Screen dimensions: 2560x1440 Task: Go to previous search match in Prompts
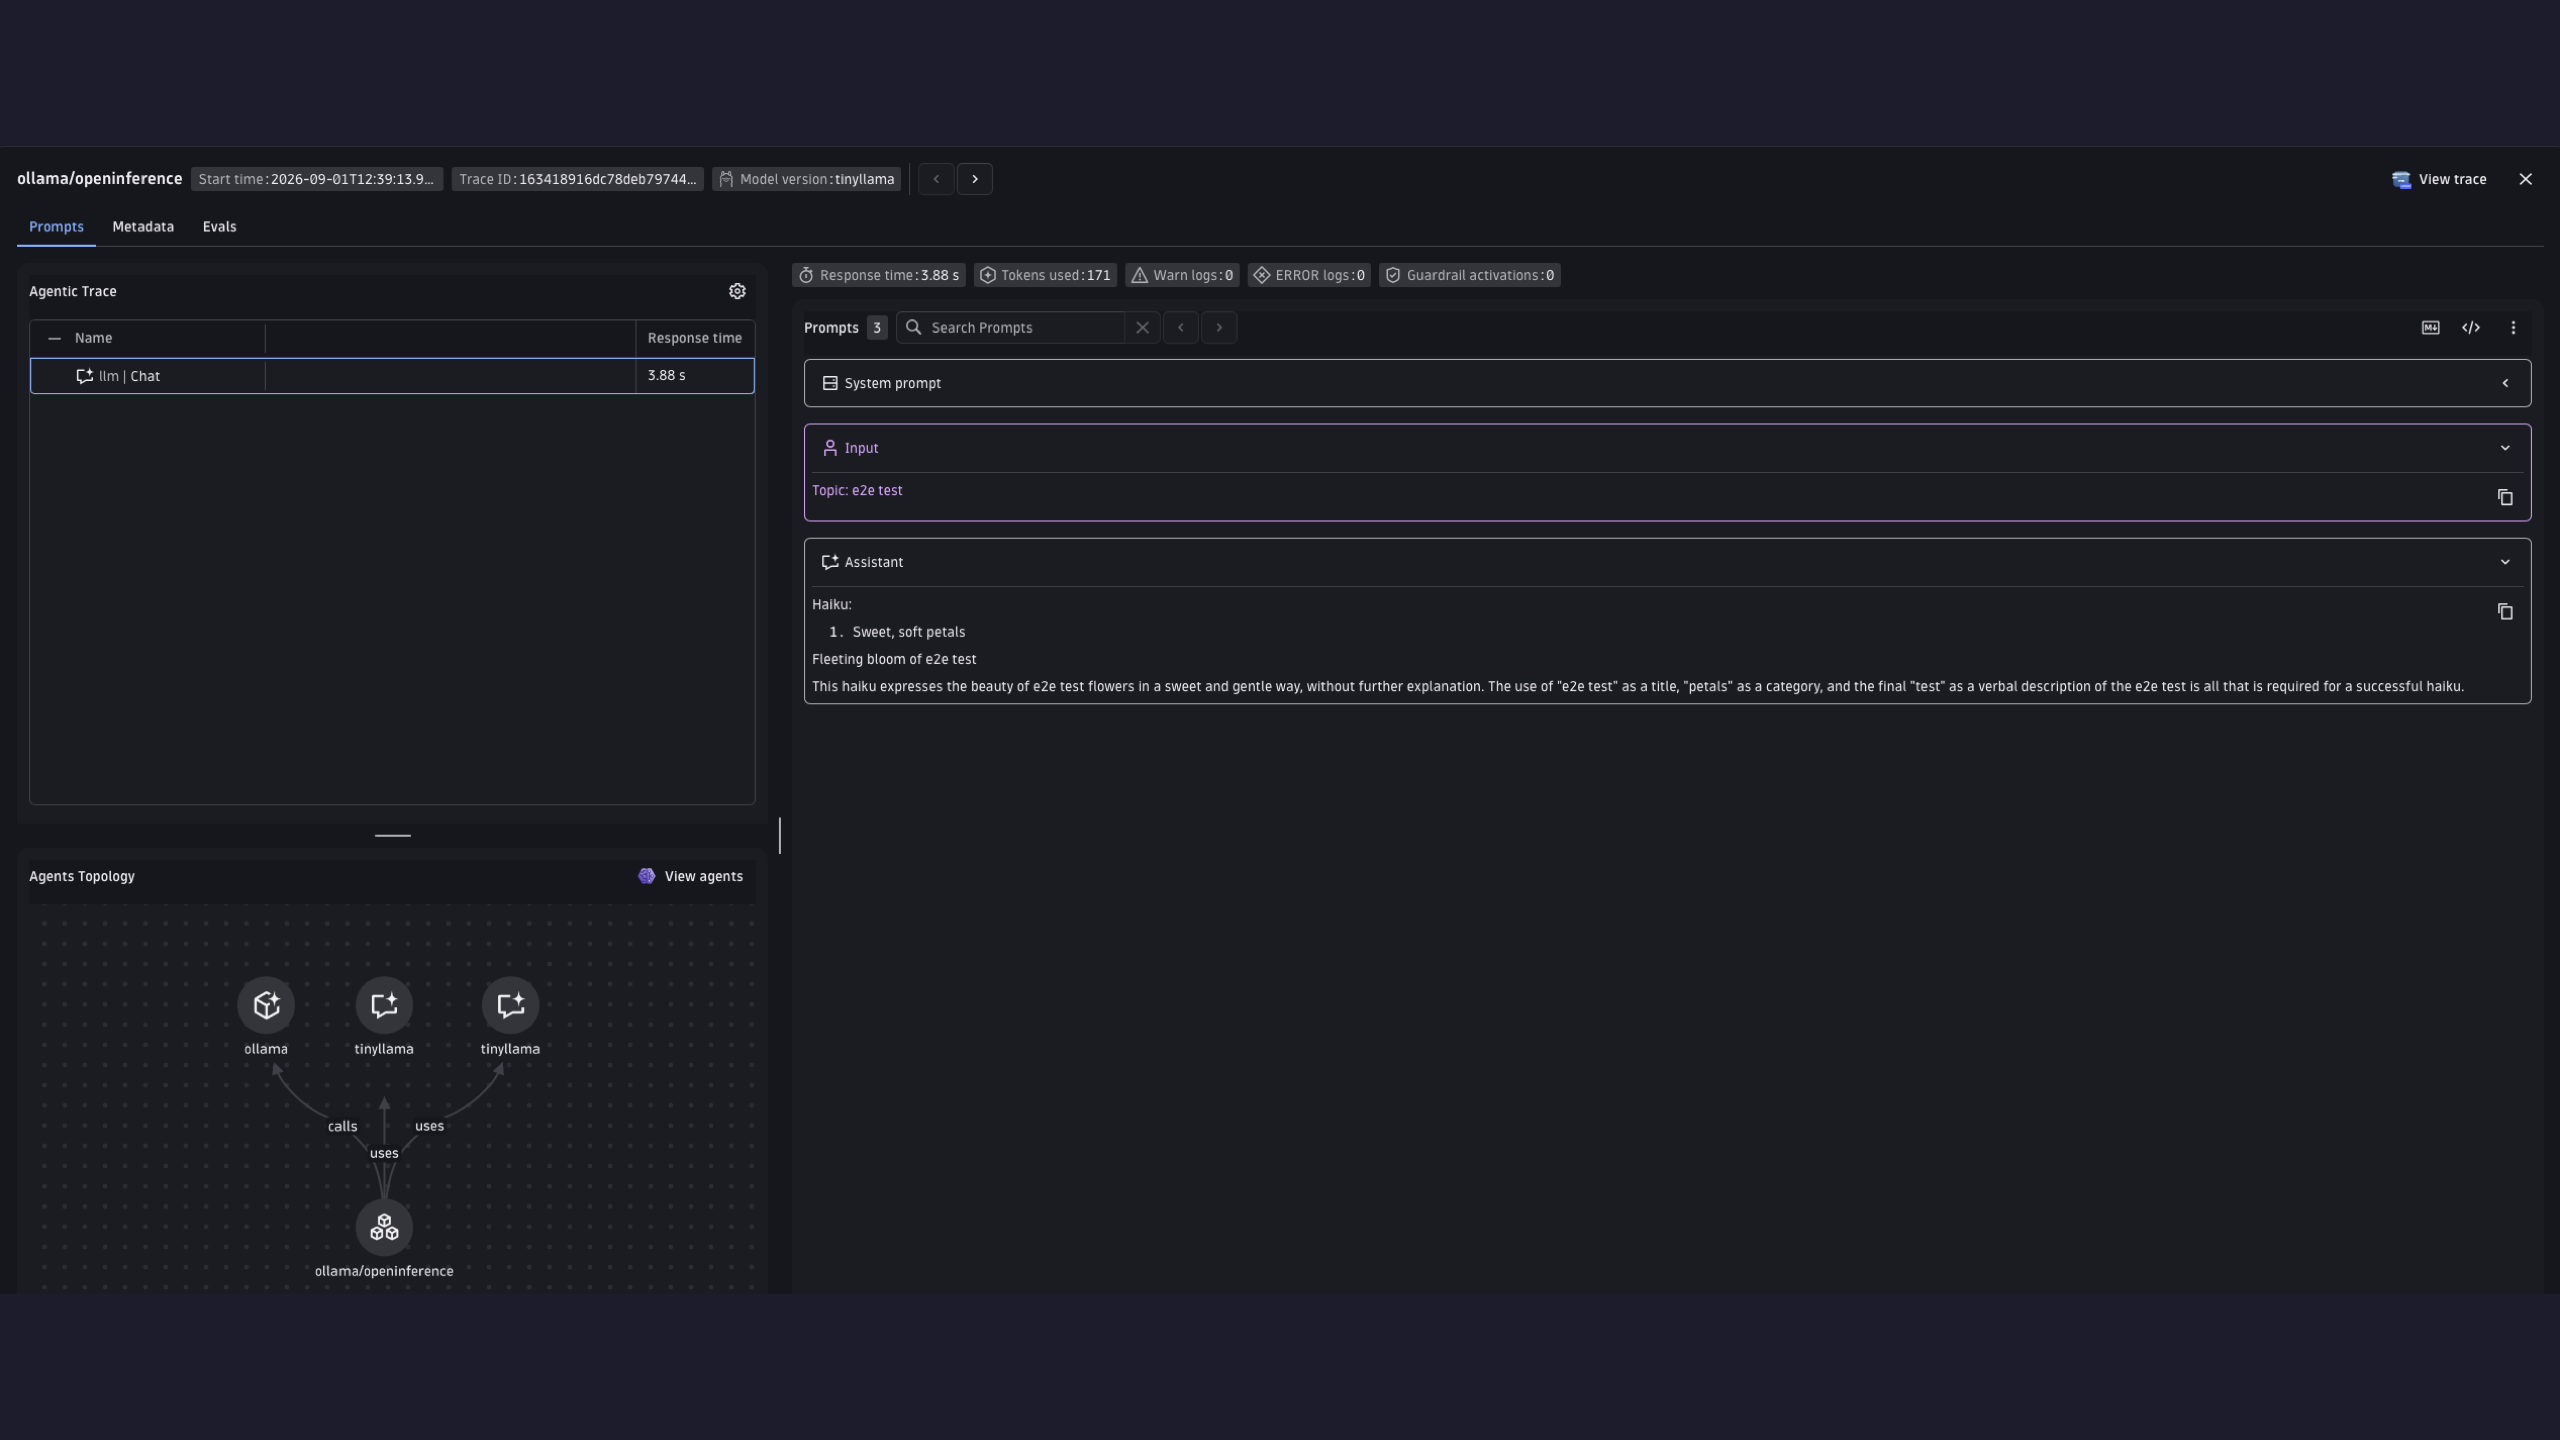click(x=1181, y=328)
